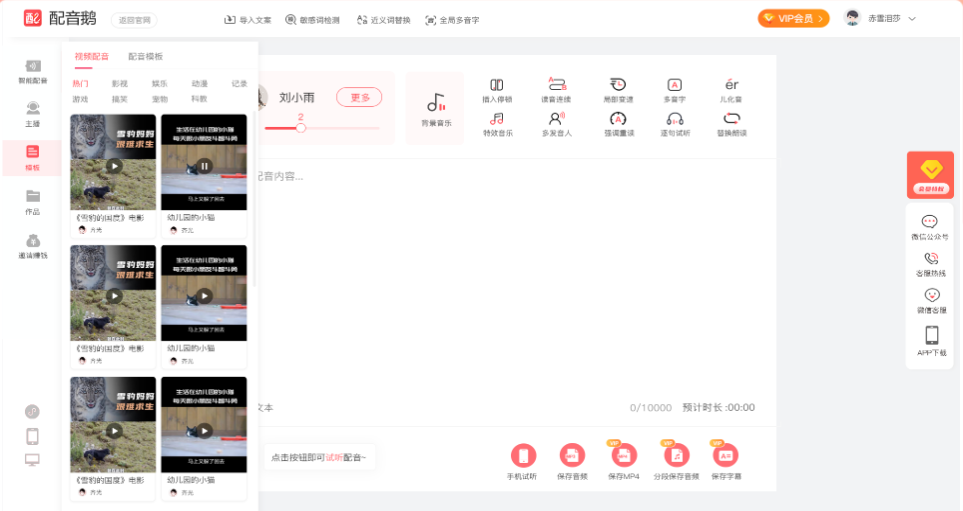Play the first 《雪豹的国度》 video template

[x=114, y=166]
